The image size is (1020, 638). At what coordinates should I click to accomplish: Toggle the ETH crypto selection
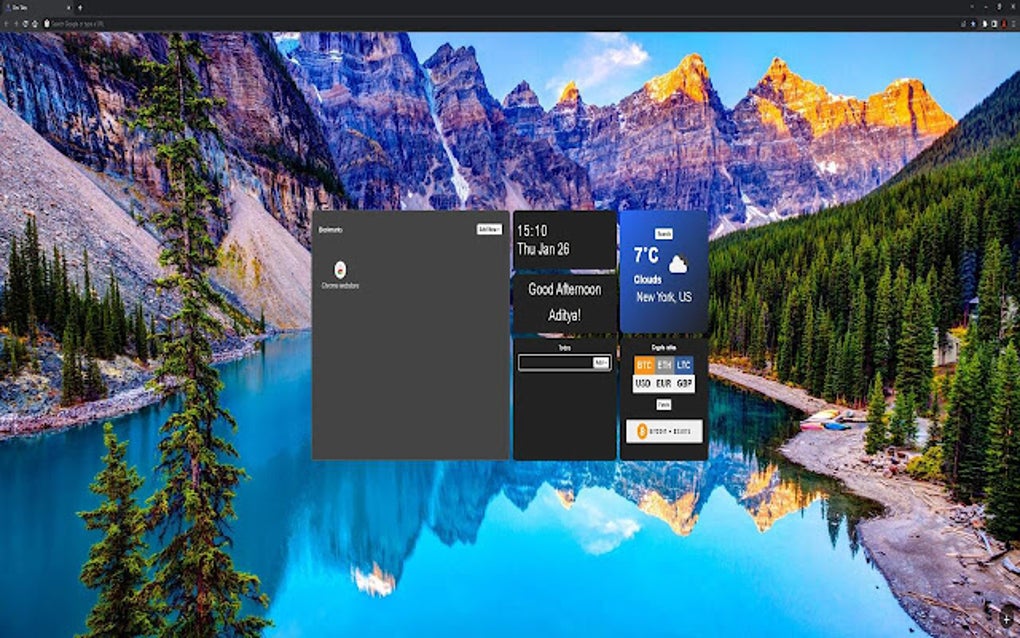point(665,364)
